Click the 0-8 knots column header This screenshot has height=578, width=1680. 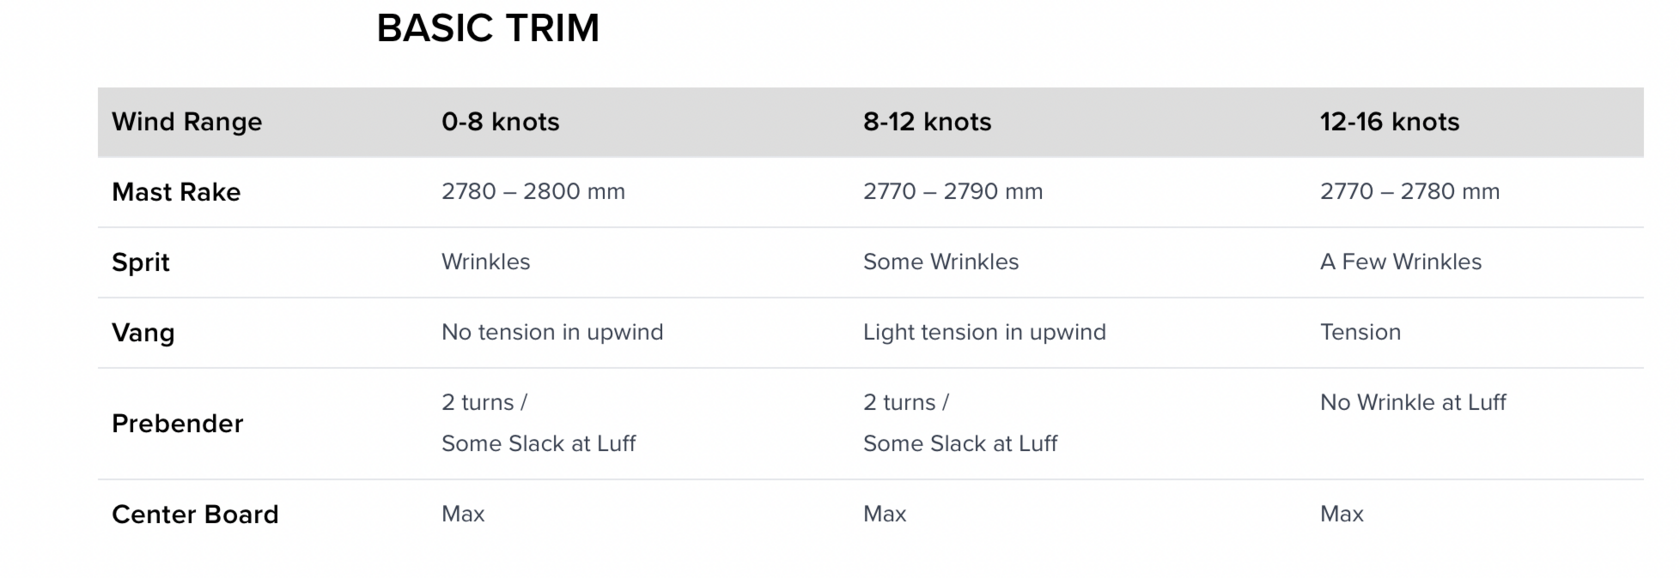point(500,122)
